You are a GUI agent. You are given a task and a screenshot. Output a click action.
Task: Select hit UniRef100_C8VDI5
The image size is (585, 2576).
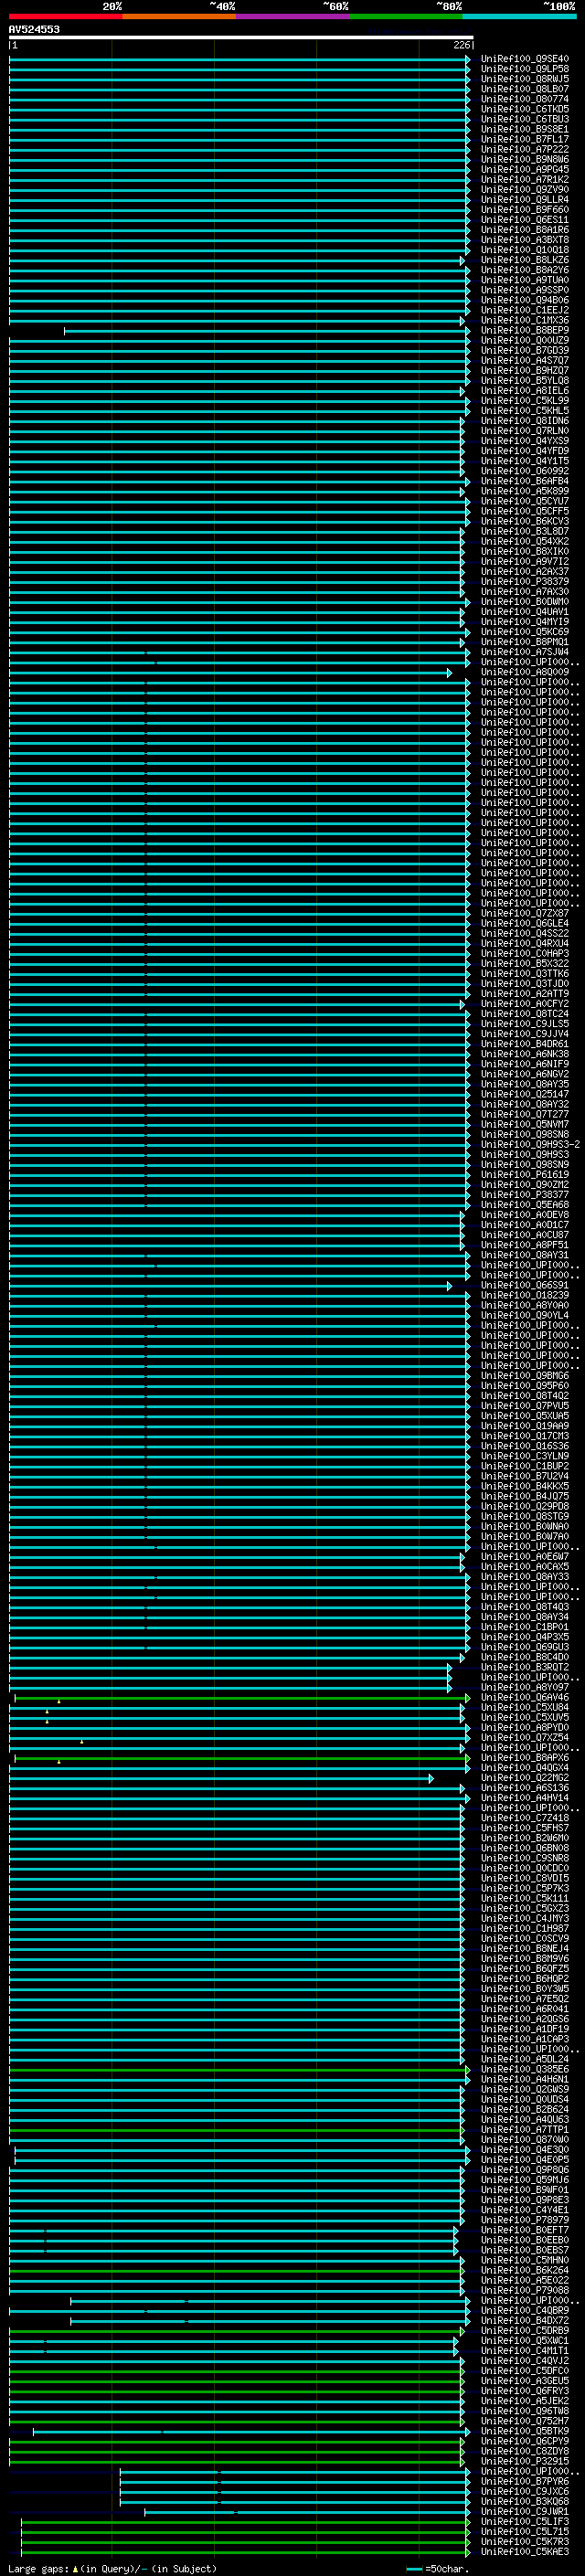(525, 1878)
